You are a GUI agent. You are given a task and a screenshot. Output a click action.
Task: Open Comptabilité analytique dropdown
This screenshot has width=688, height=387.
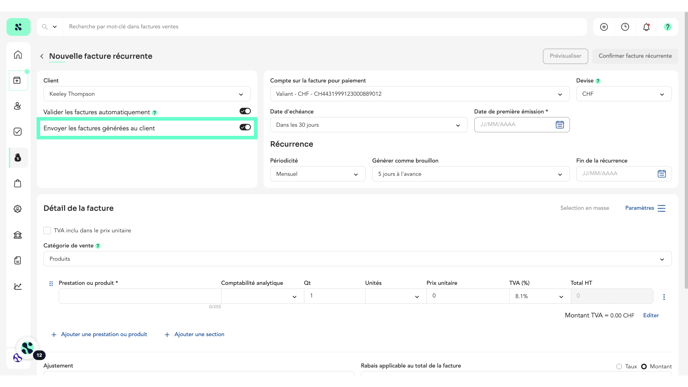[262, 296]
